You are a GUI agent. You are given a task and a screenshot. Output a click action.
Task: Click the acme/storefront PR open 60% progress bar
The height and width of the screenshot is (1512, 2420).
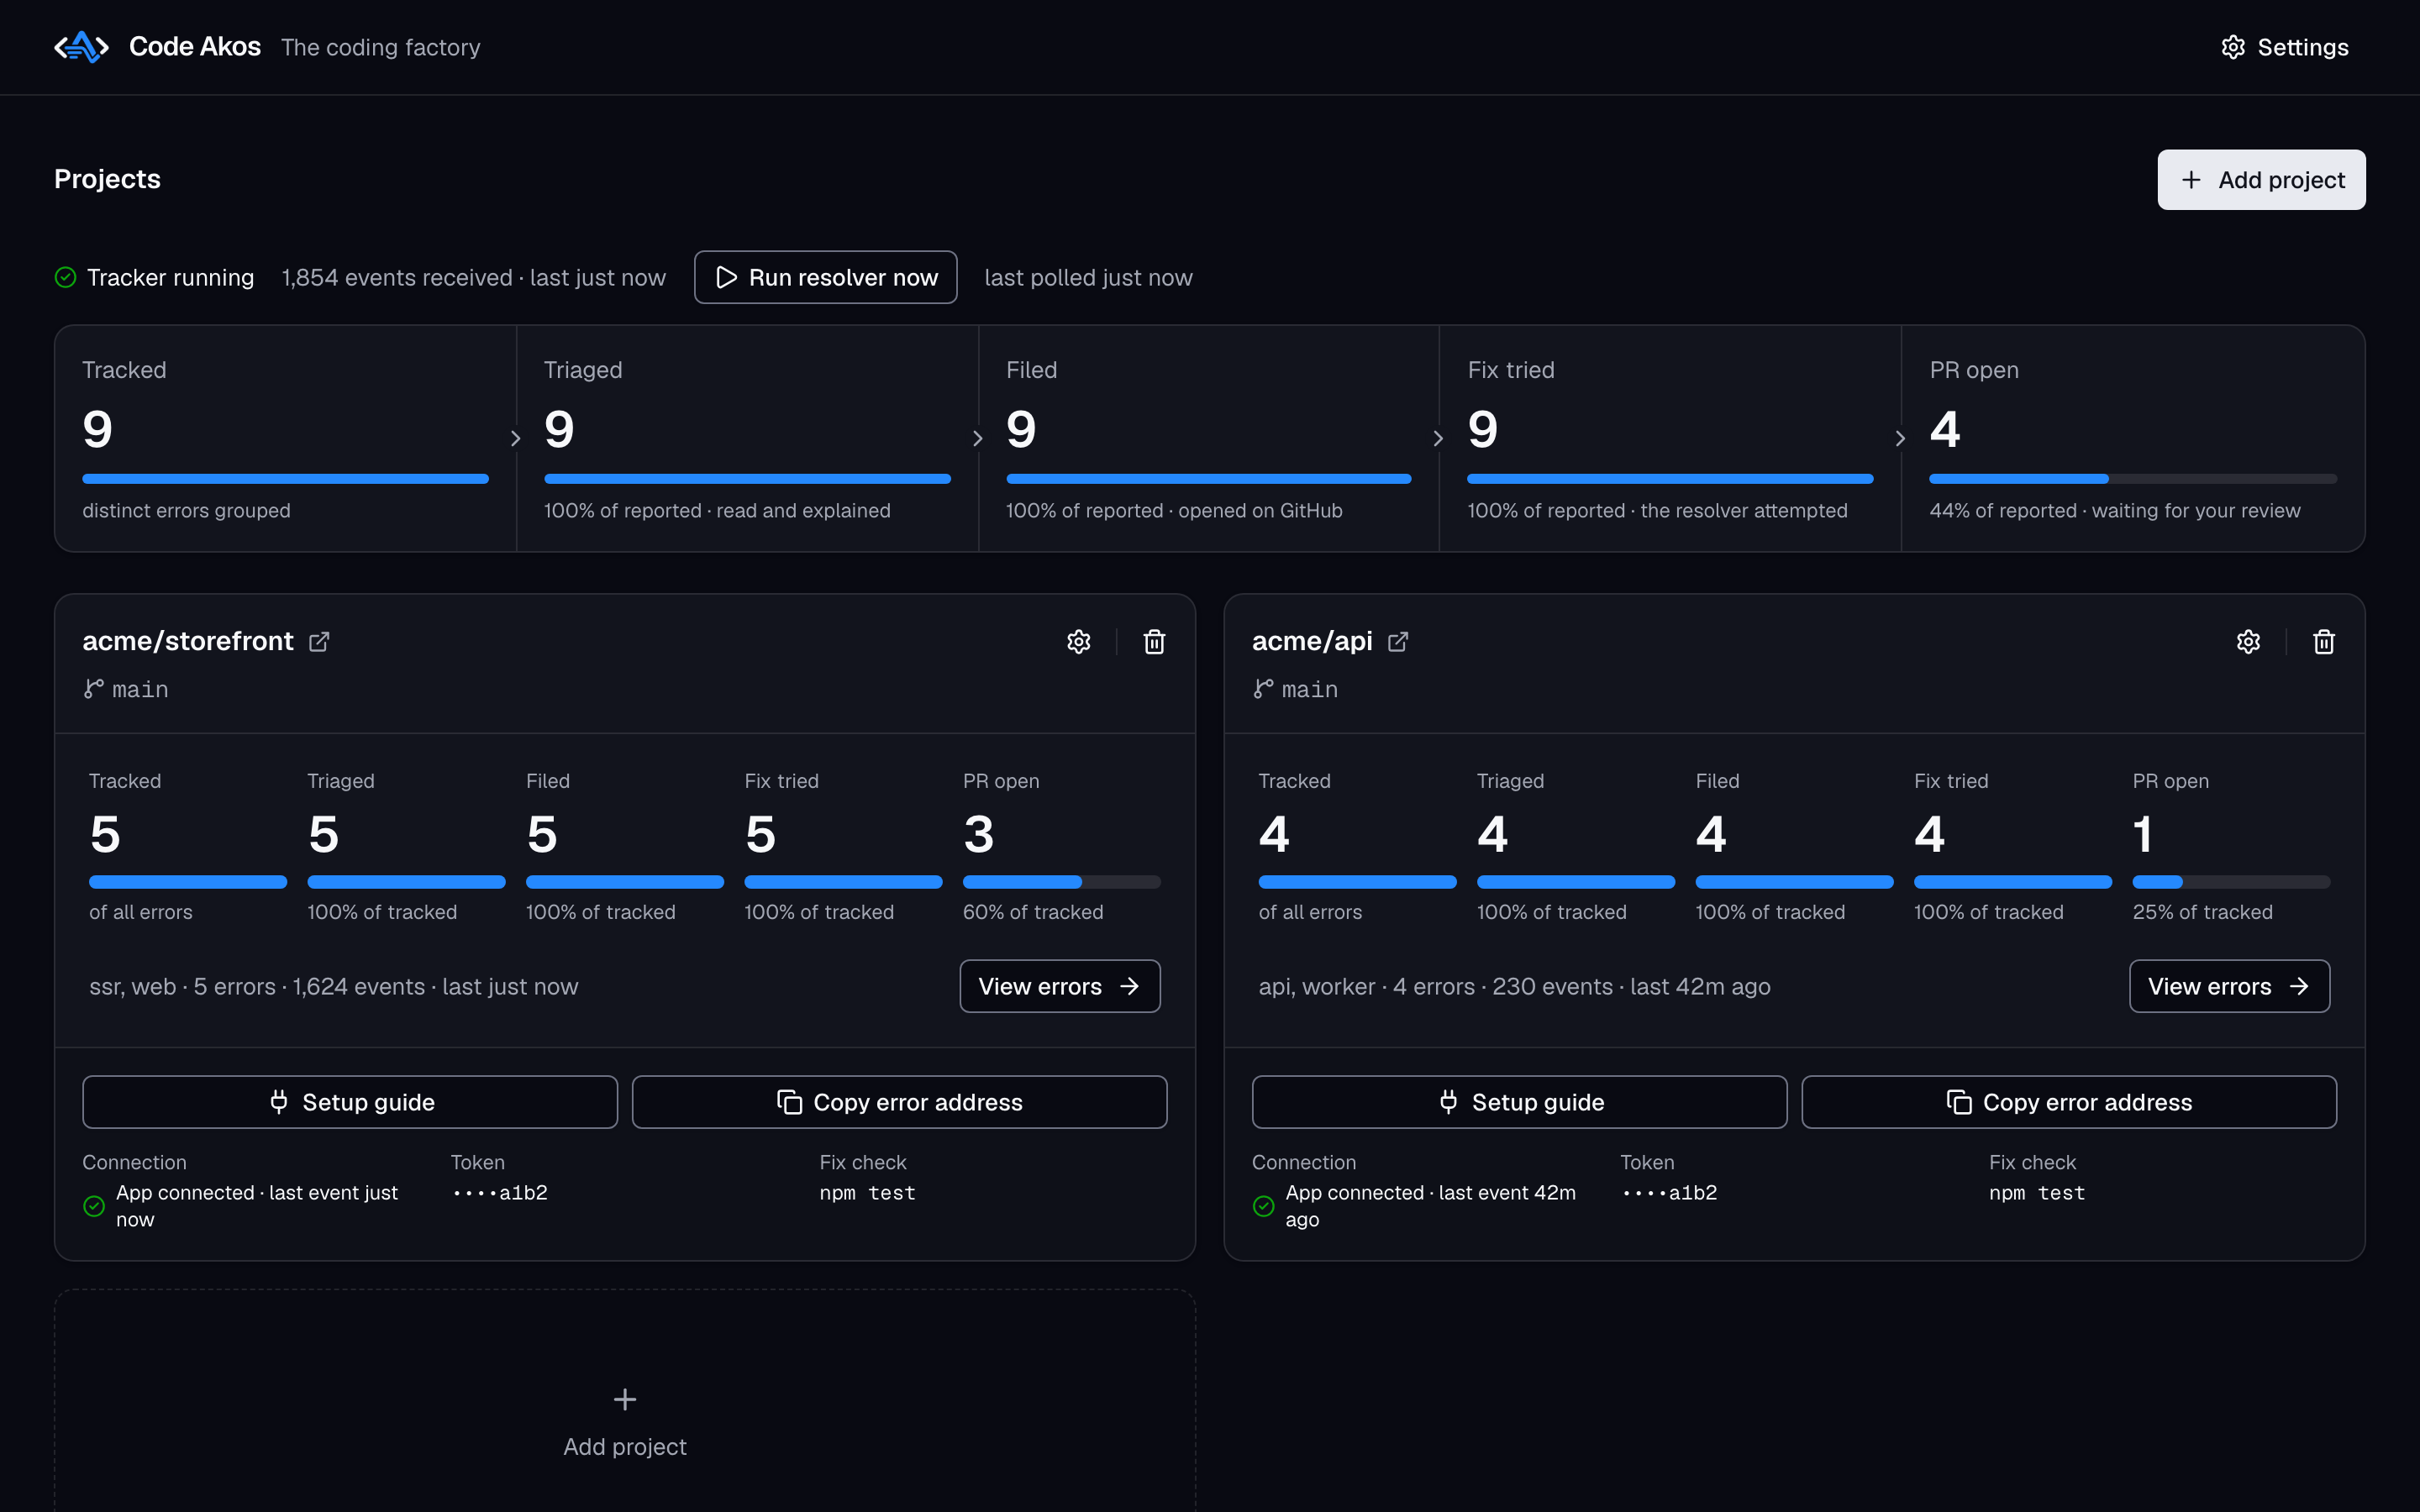pyautogui.click(x=1062, y=882)
